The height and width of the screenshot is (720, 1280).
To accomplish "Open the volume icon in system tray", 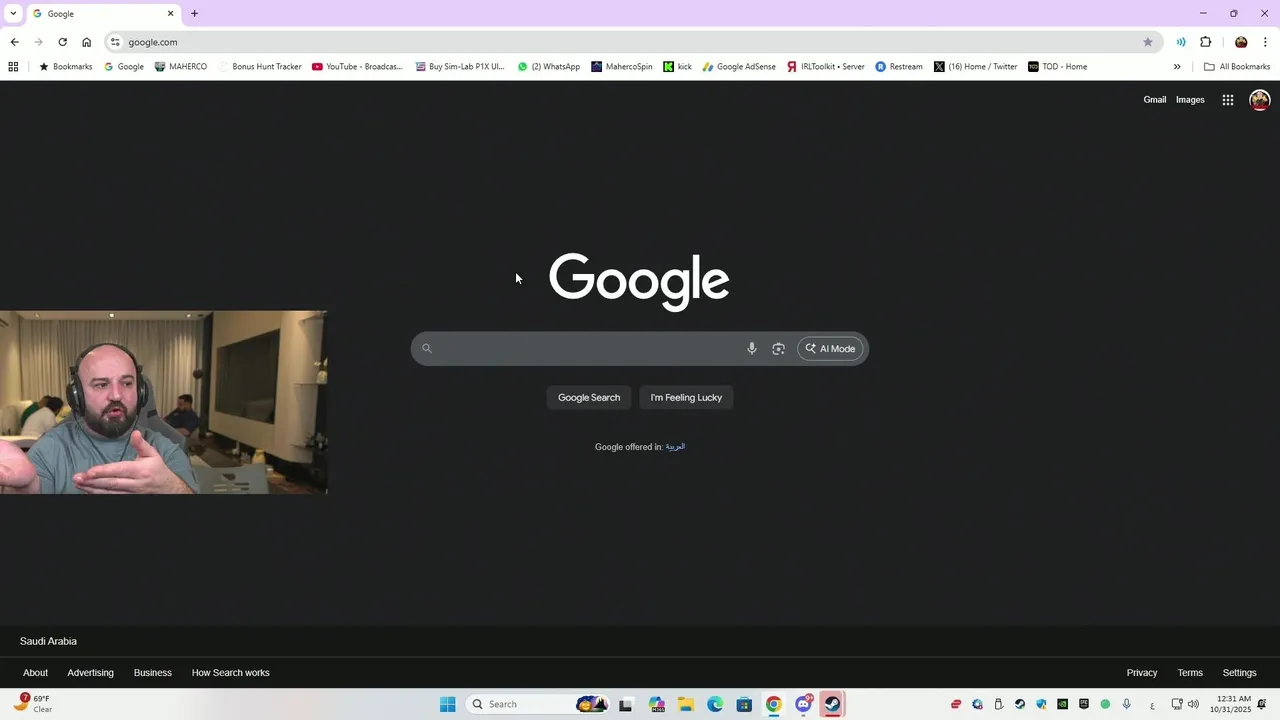I will coord(1193,704).
